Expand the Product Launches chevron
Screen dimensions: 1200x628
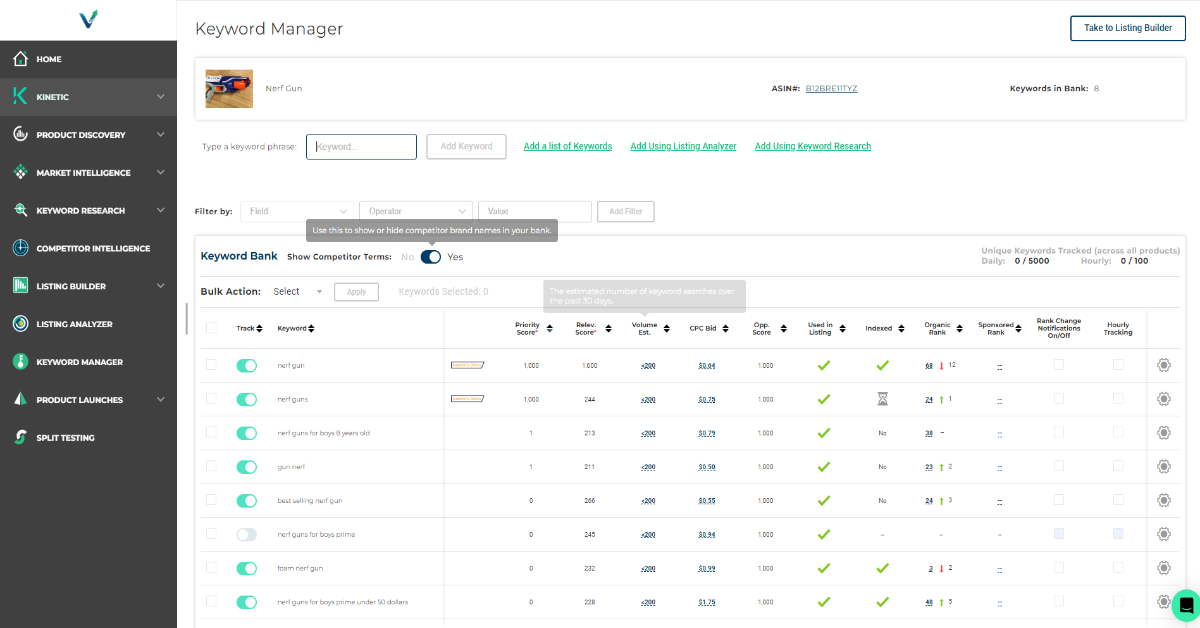point(161,400)
